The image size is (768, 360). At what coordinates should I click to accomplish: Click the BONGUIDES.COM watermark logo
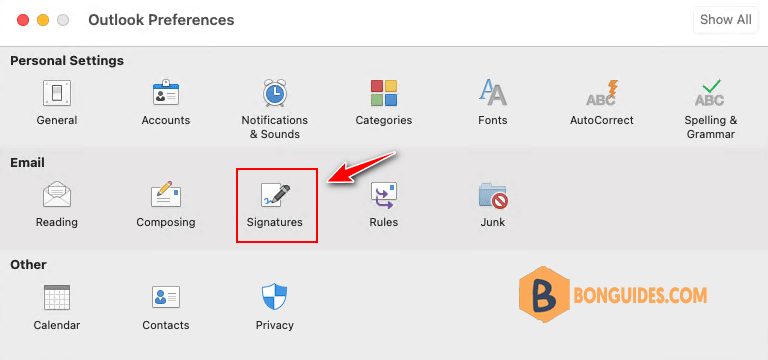point(613,295)
